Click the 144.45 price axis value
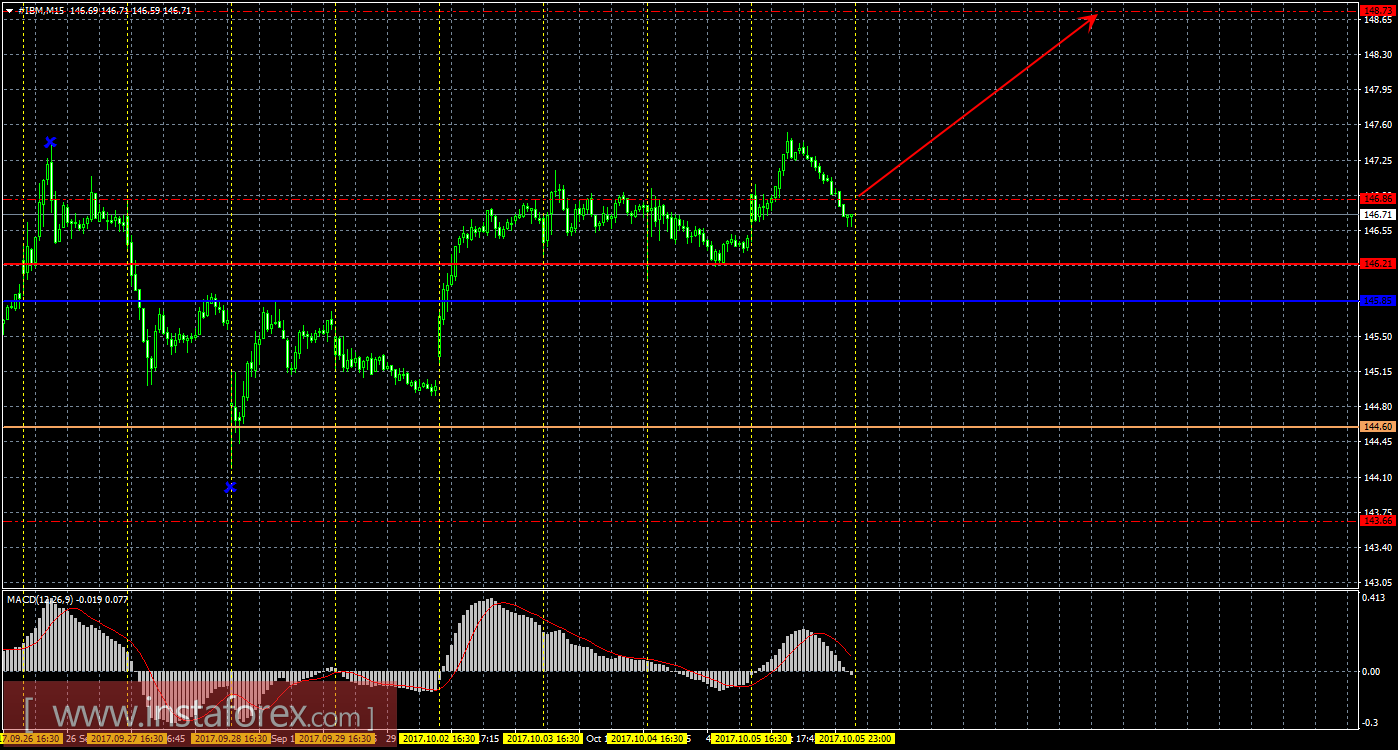This screenshot has height=750, width=1398. pos(1376,442)
